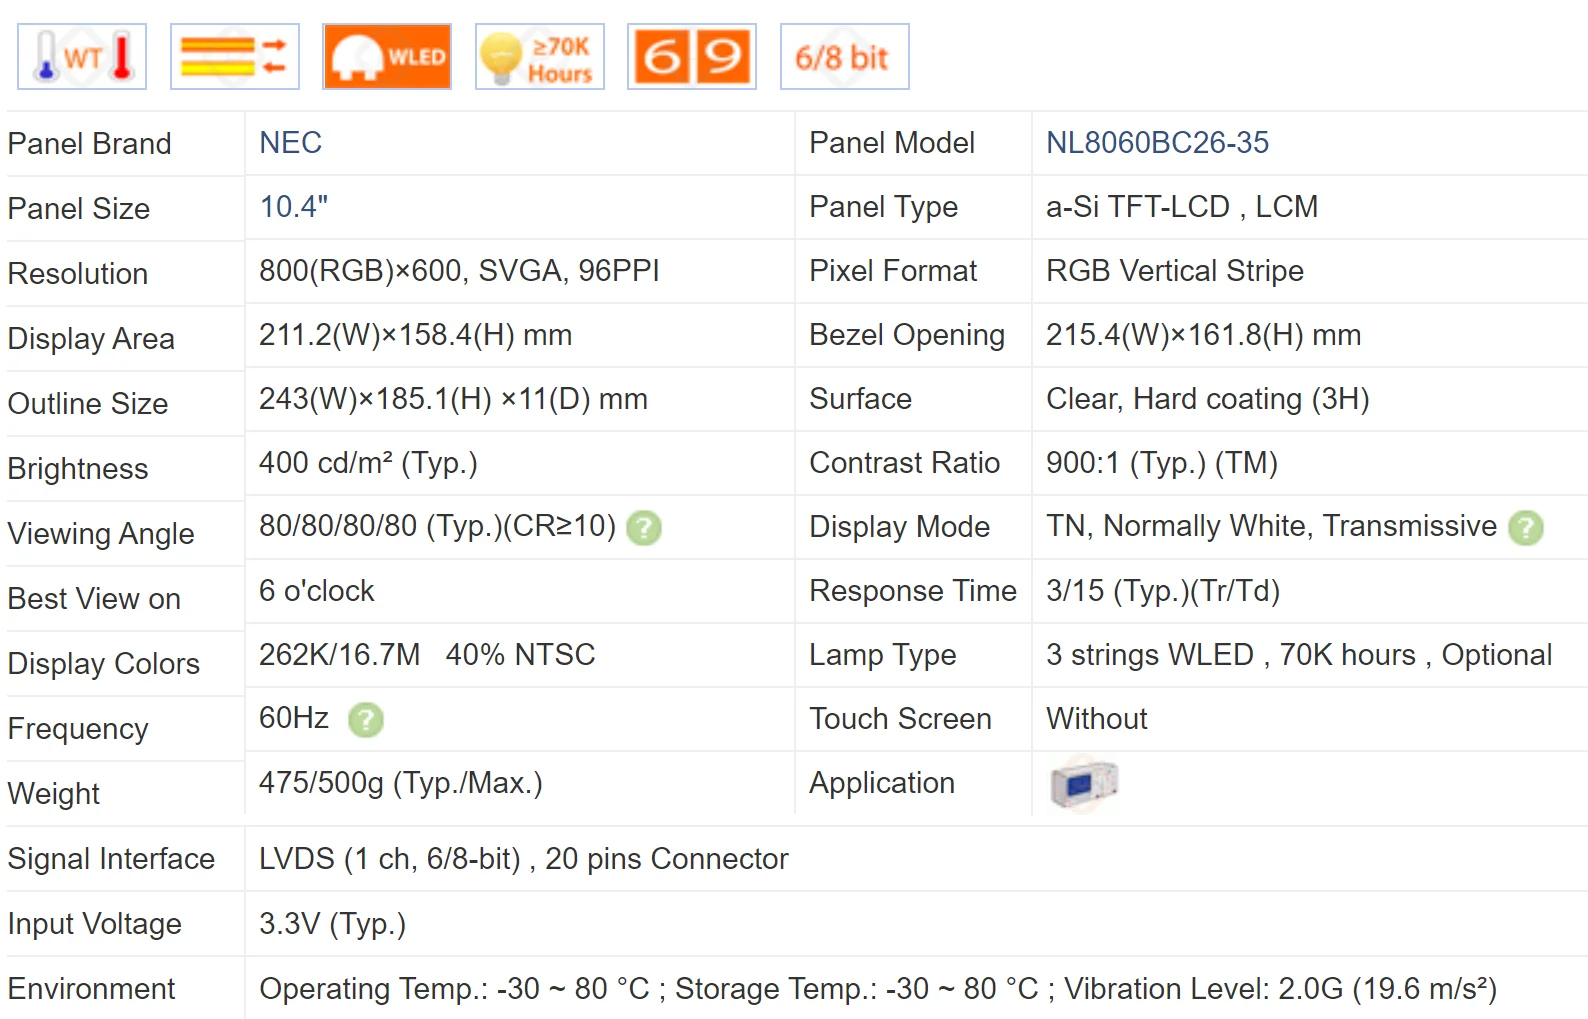Image resolution: width=1588 pixels, height=1019 pixels.
Task: Click the "Input Voltage" label
Action: tap(94, 924)
